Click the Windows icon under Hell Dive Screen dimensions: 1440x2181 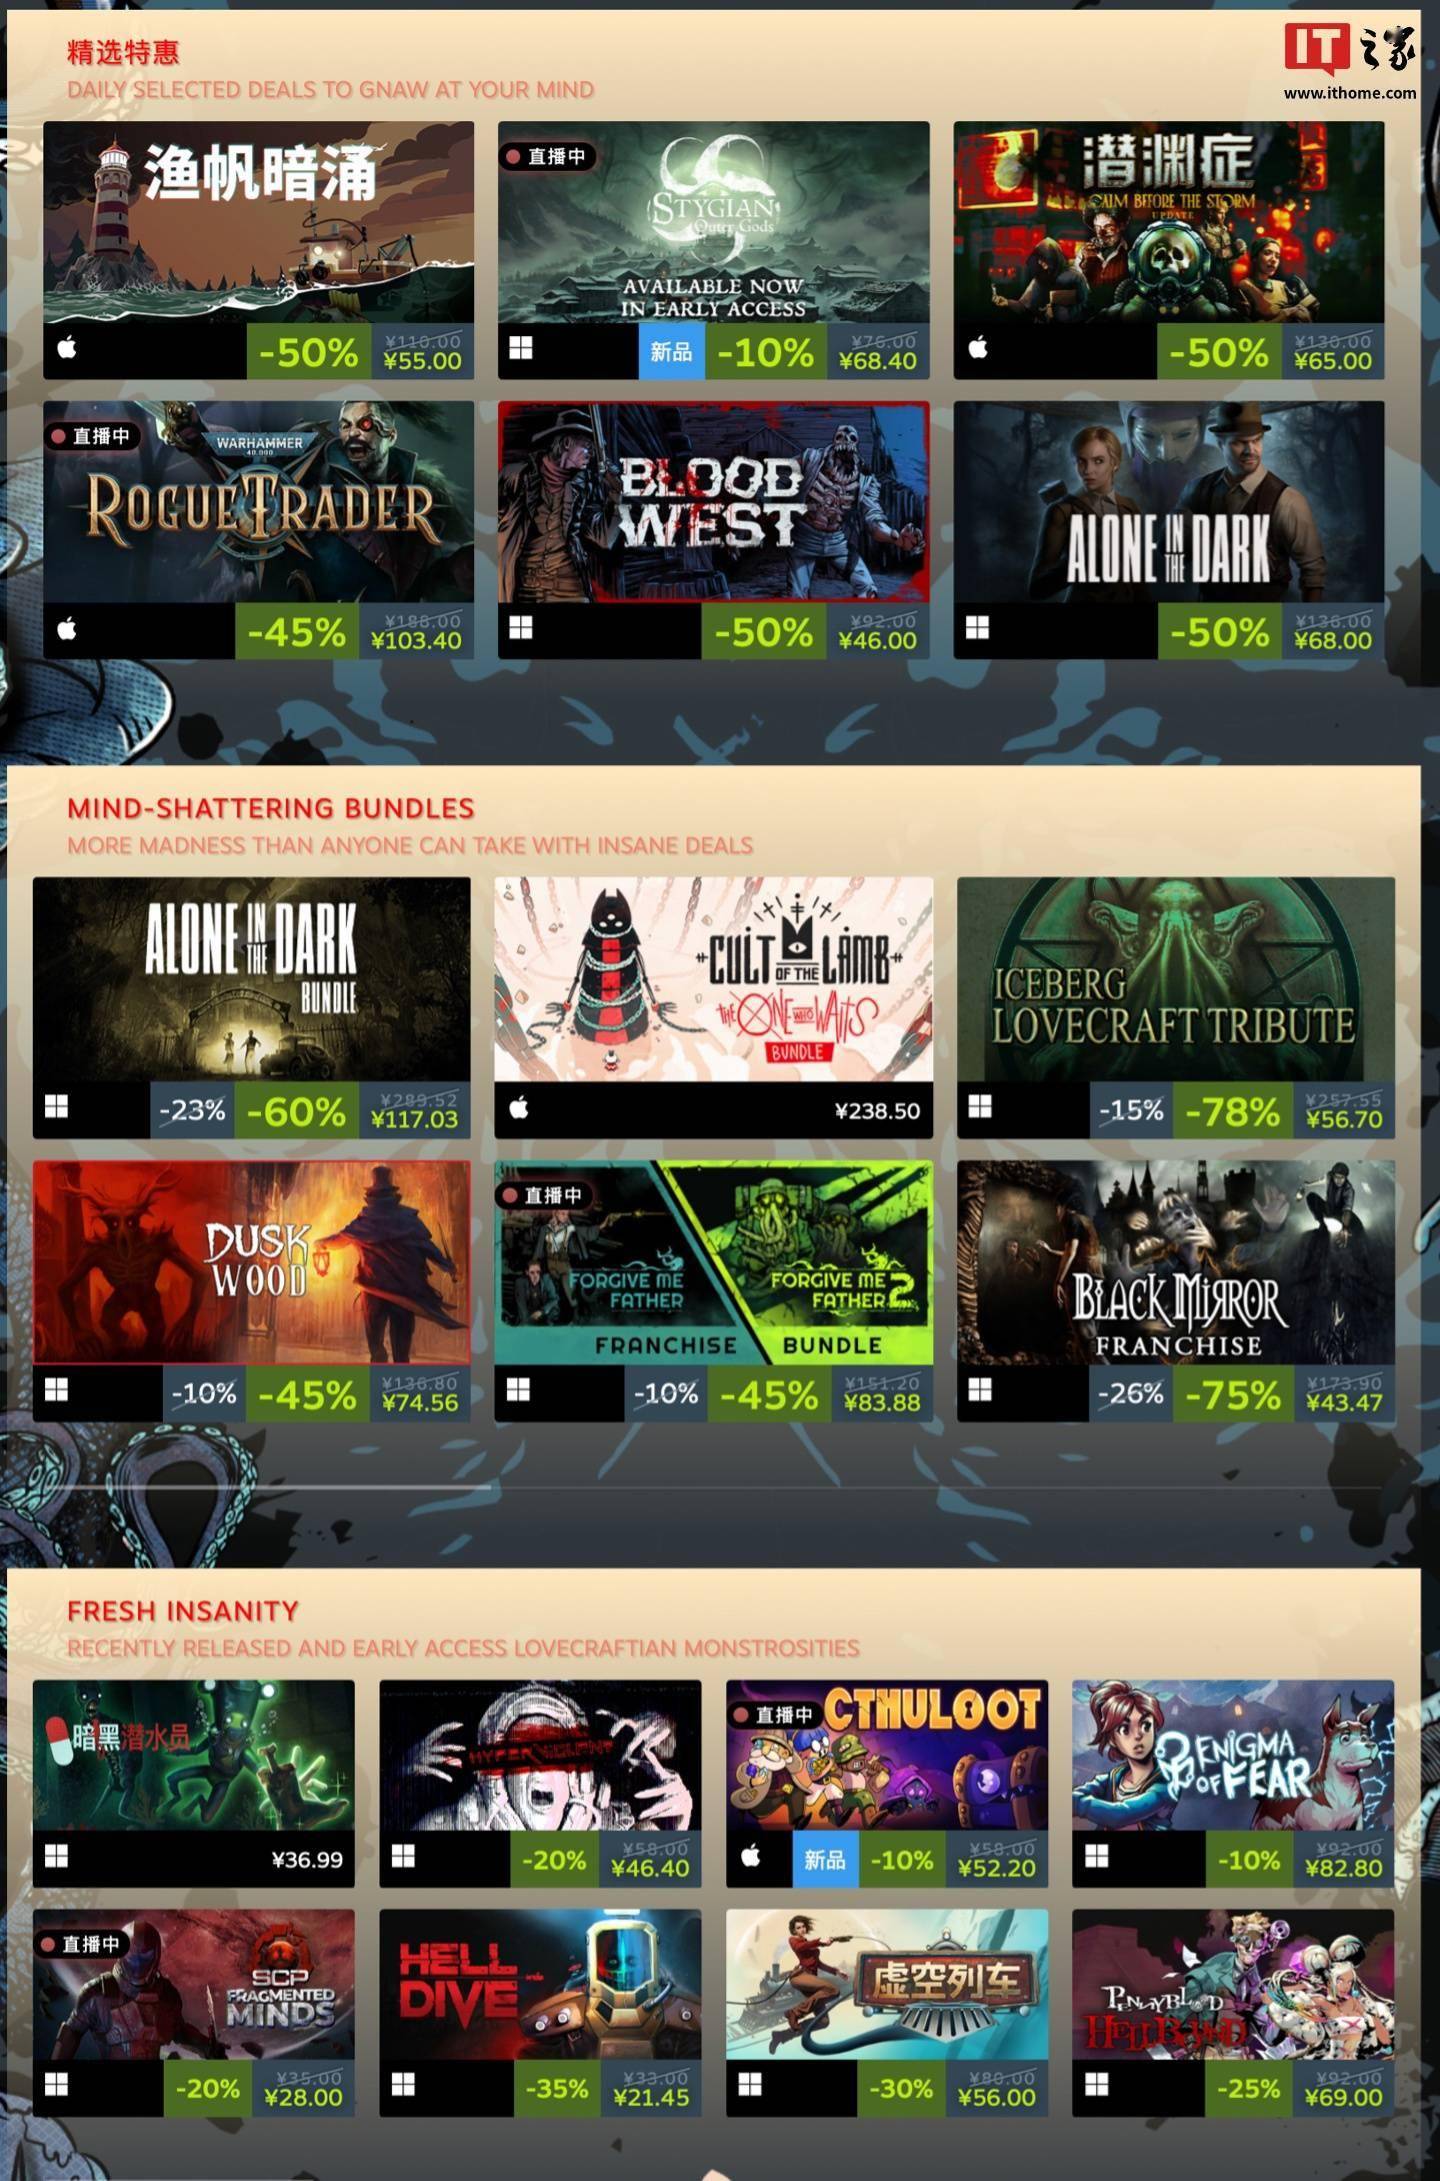(403, 2084)
